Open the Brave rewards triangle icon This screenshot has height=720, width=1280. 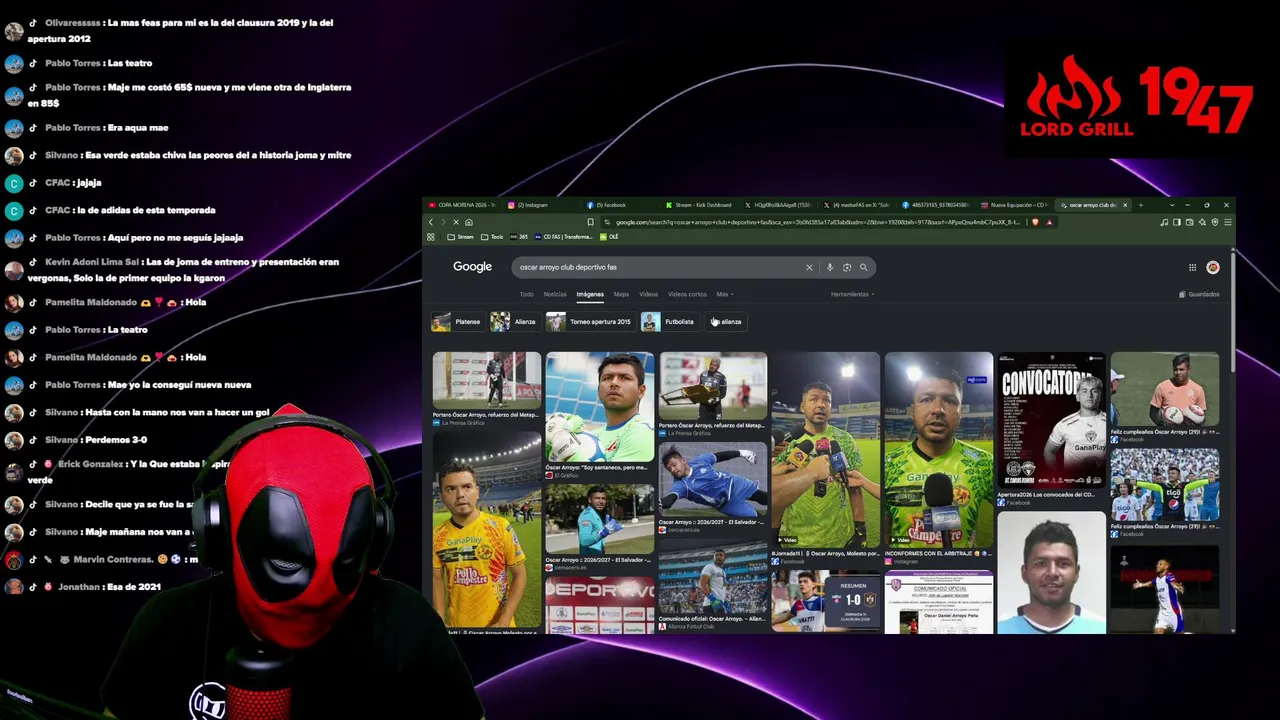click(x=1049, y=222)
